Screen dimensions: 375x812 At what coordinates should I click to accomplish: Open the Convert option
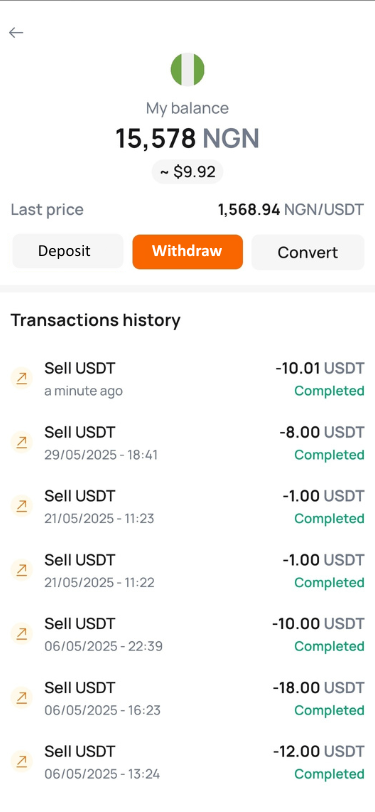click(308, 252)
